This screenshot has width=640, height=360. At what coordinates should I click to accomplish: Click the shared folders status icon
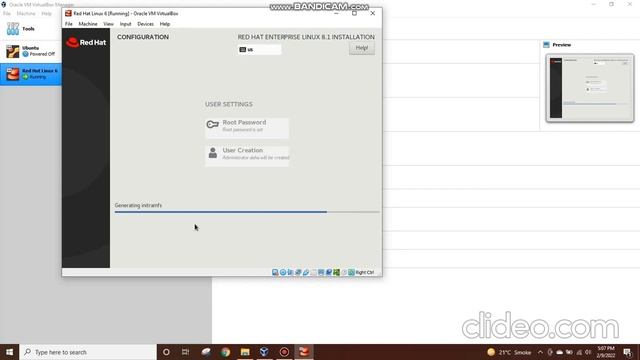[313, 272]
